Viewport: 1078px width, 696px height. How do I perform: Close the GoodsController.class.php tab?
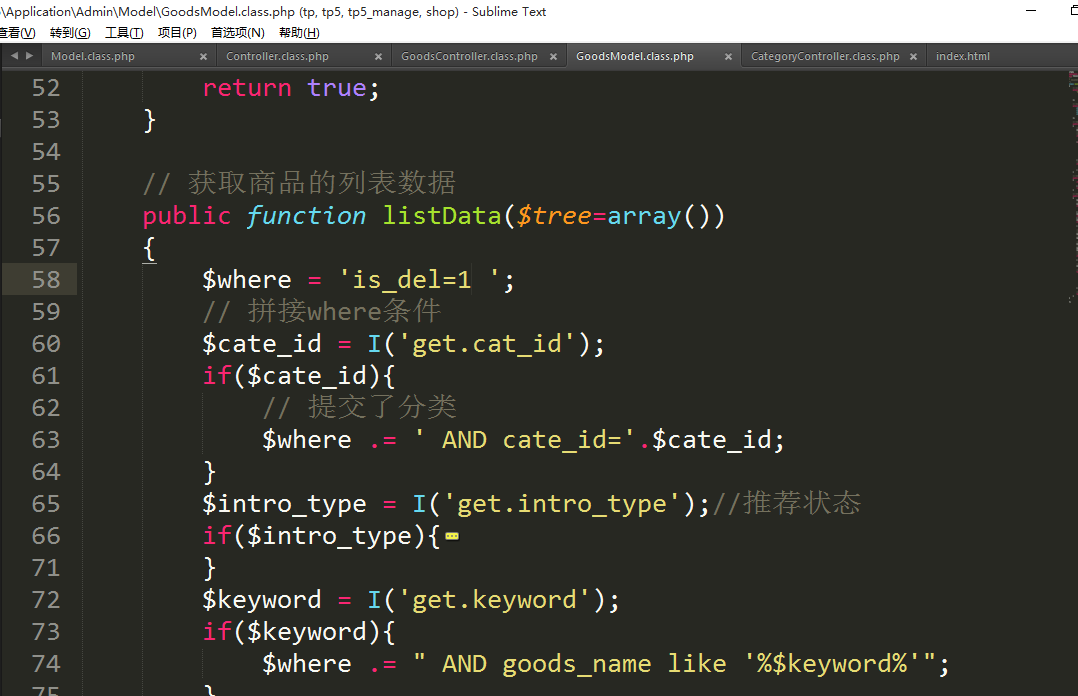pyautogui.click(x=554, y=57)
